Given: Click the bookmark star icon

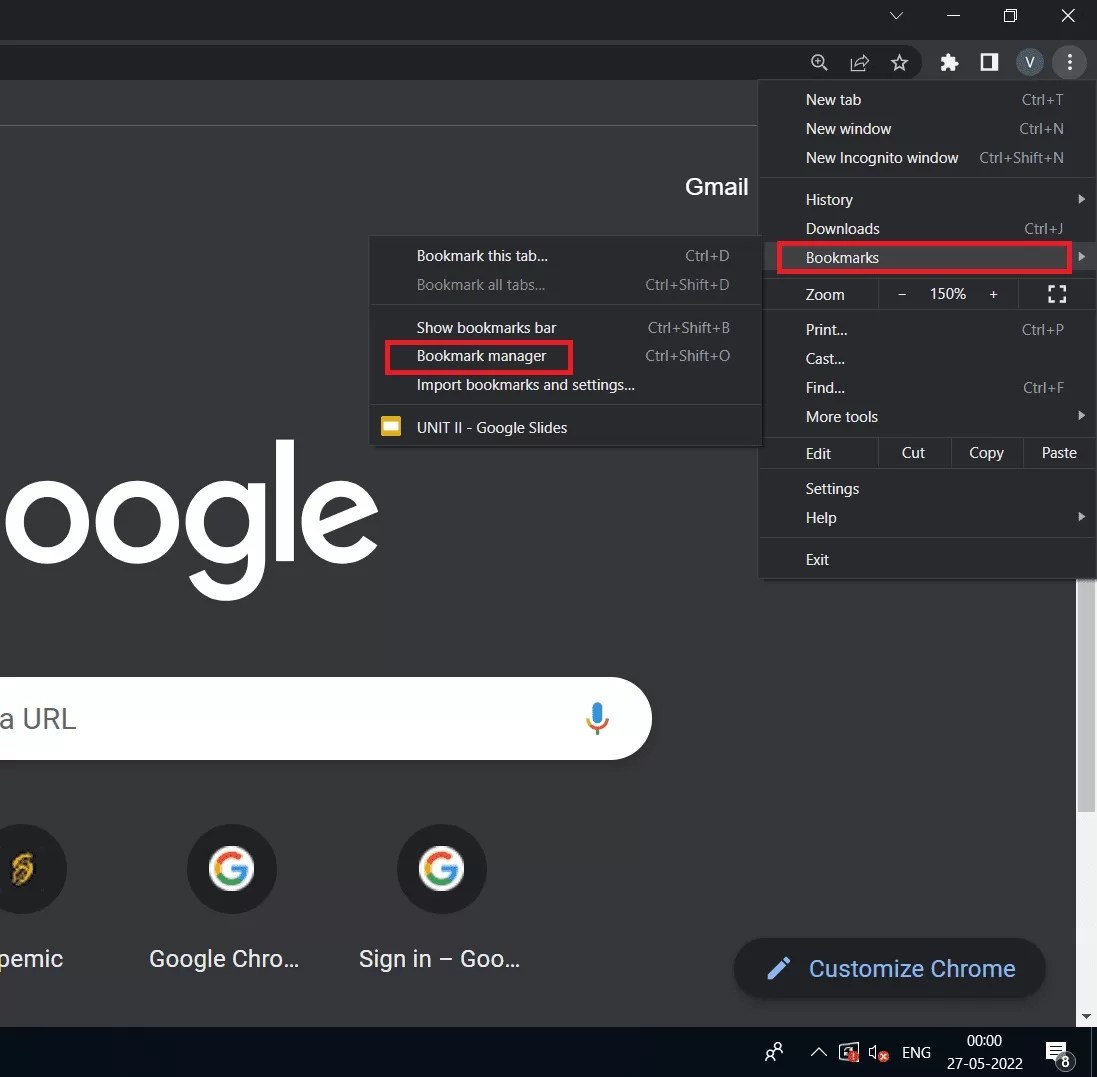Looking at the screenshot, I should tap(899, 62).
